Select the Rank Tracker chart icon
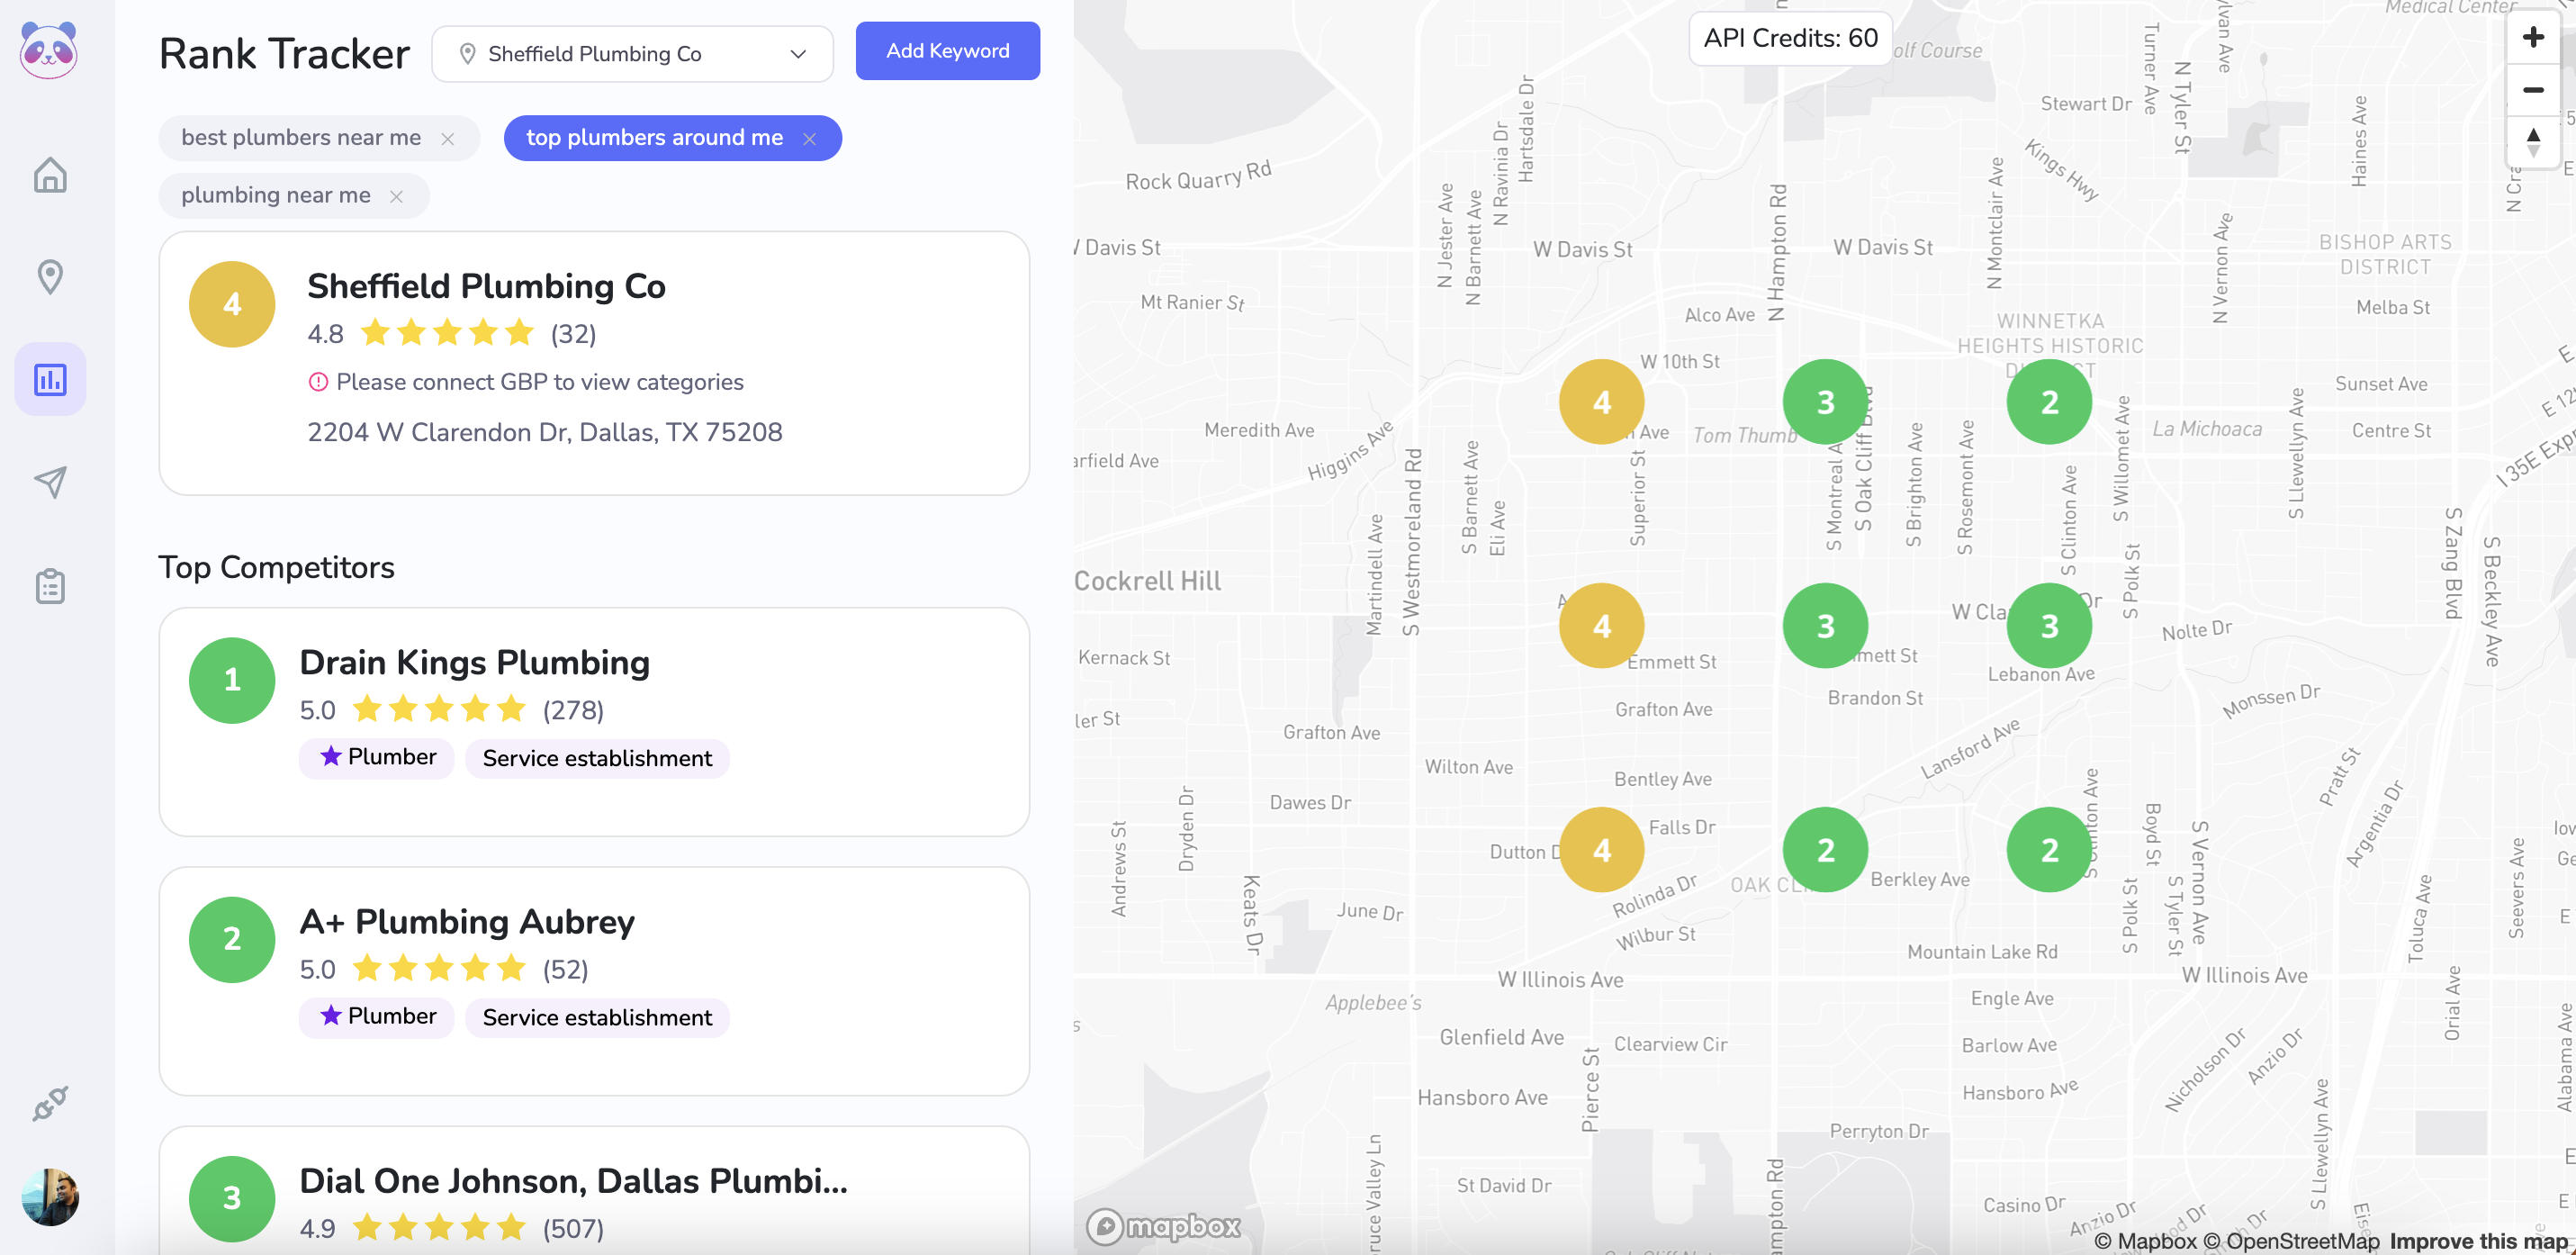The height and width of the screenshot is (1255, 2576). click(50, 380)
